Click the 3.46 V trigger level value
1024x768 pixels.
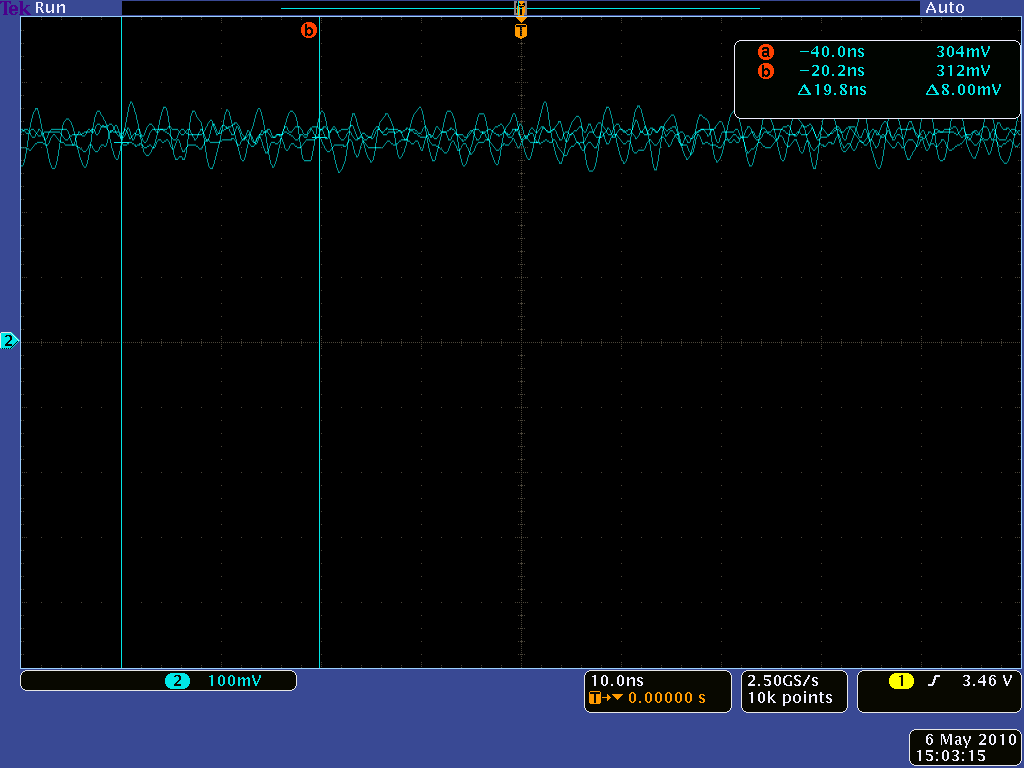(x=987, y=681)
